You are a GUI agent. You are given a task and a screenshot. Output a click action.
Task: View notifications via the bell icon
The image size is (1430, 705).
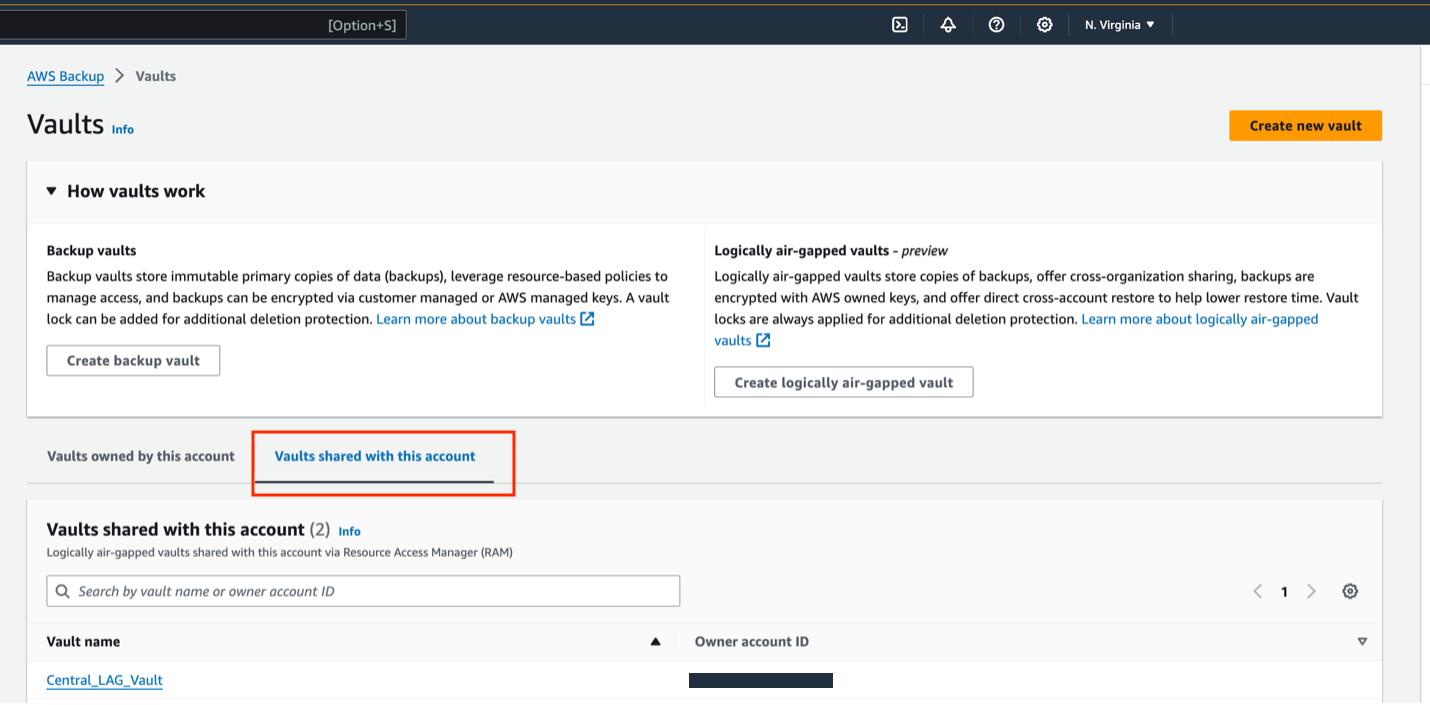[947, 24]
